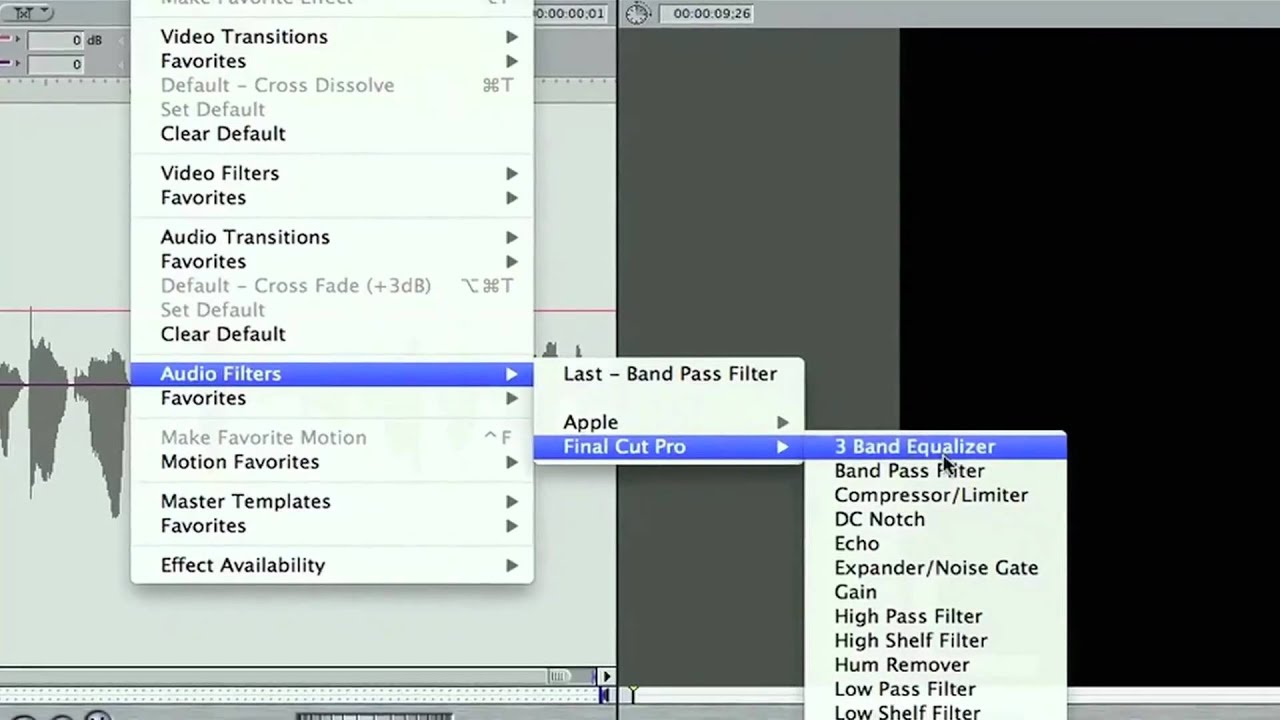1280x720 pixels.
Task: Click the clock icon beside 00:00:09:26
Action: coord(638,13)
